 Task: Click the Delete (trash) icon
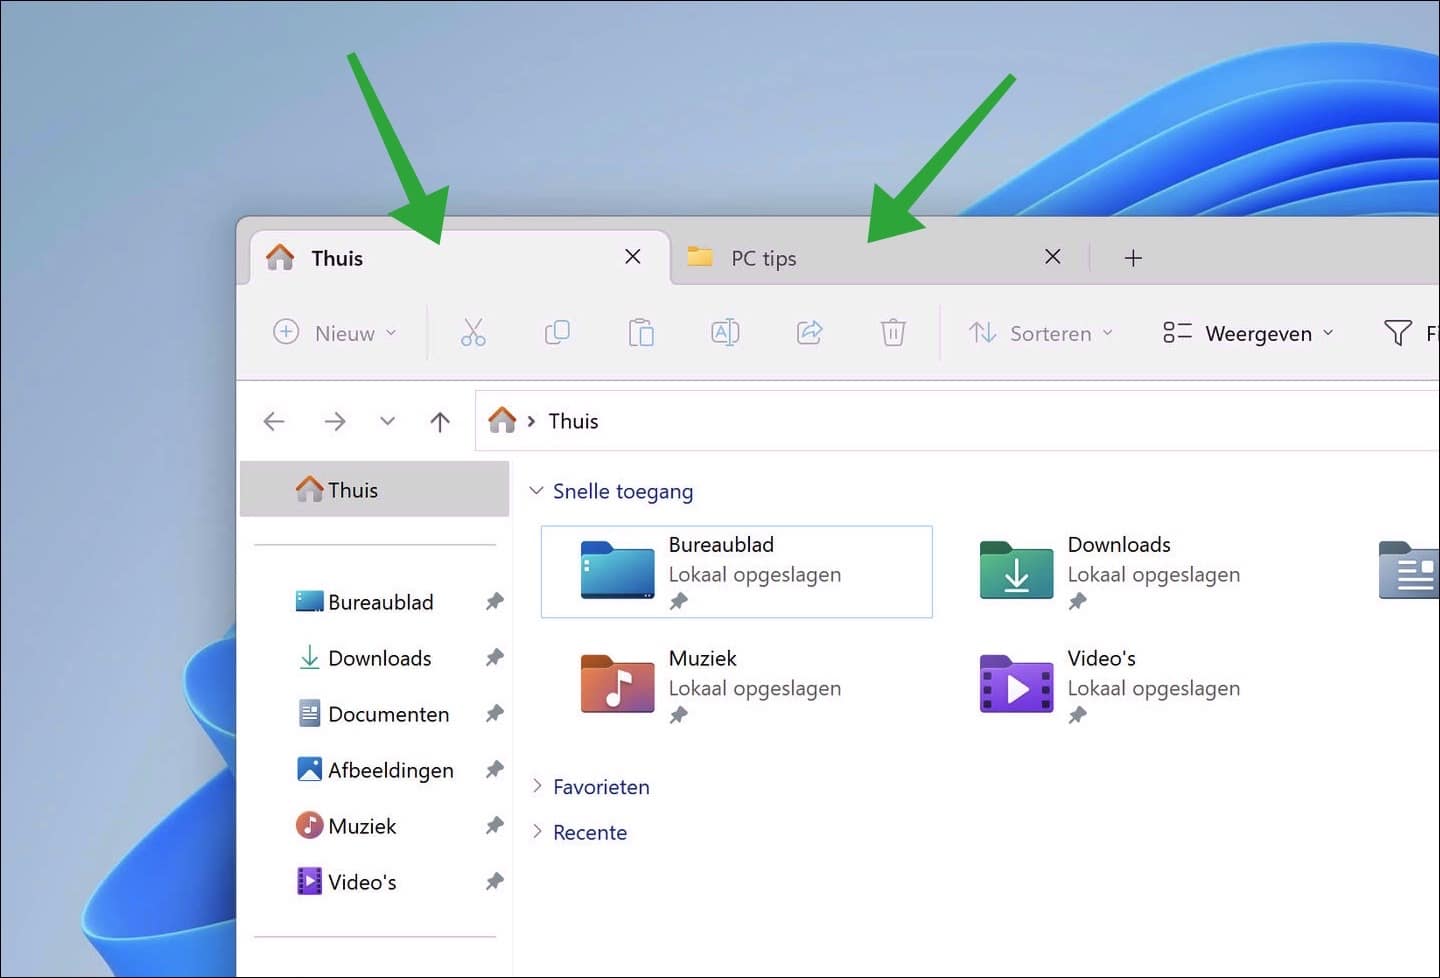893,332
